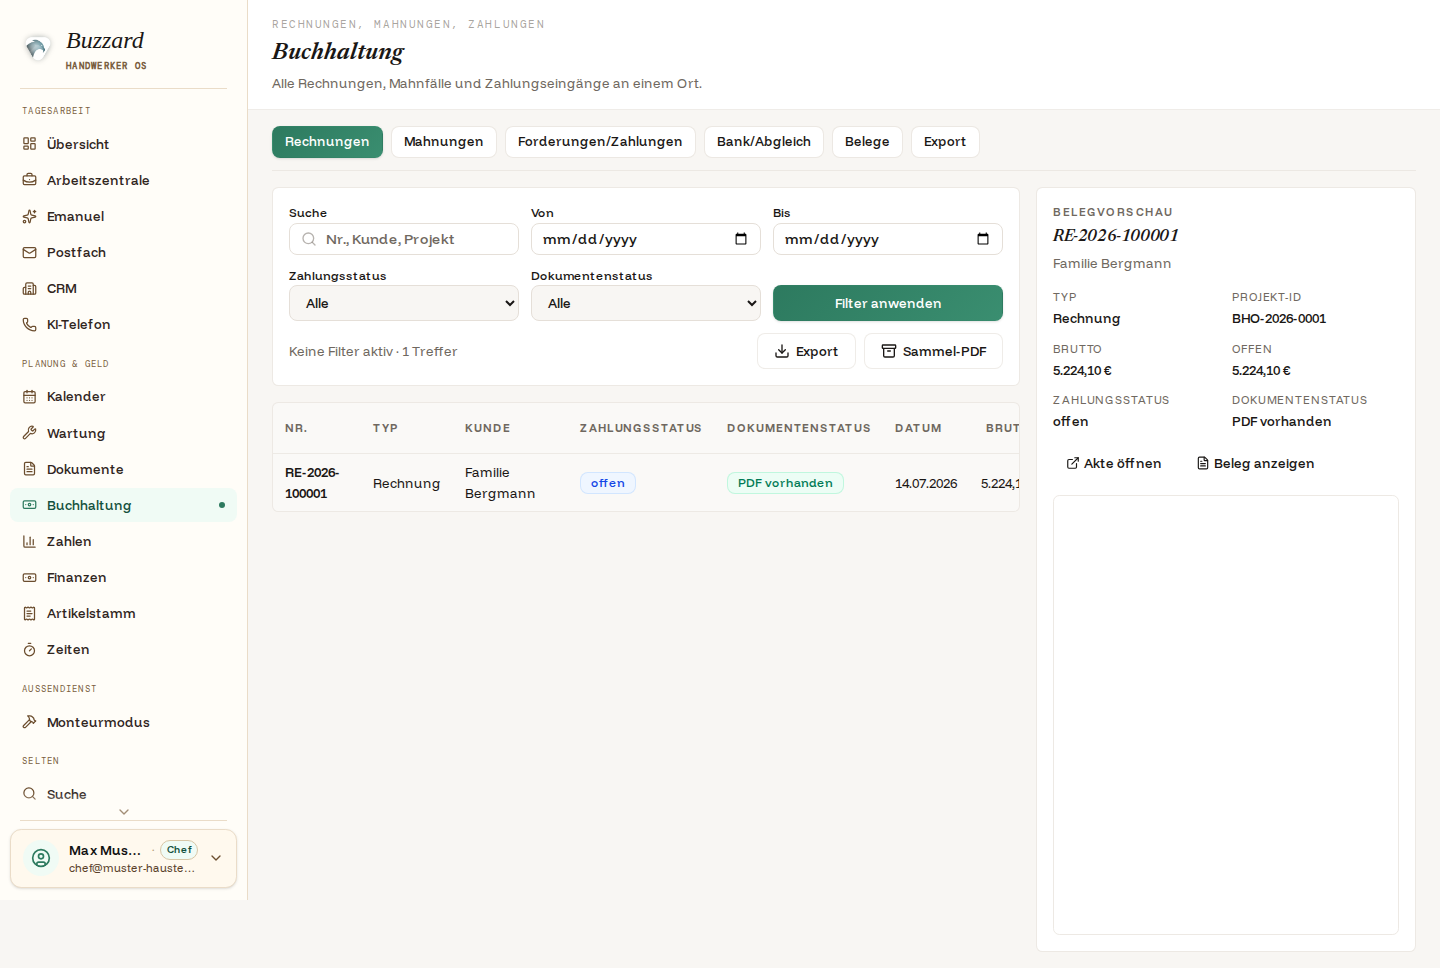Screen dimensions: 1440x968
Task: Click the DATUM column header
Action: click(918, 428)
